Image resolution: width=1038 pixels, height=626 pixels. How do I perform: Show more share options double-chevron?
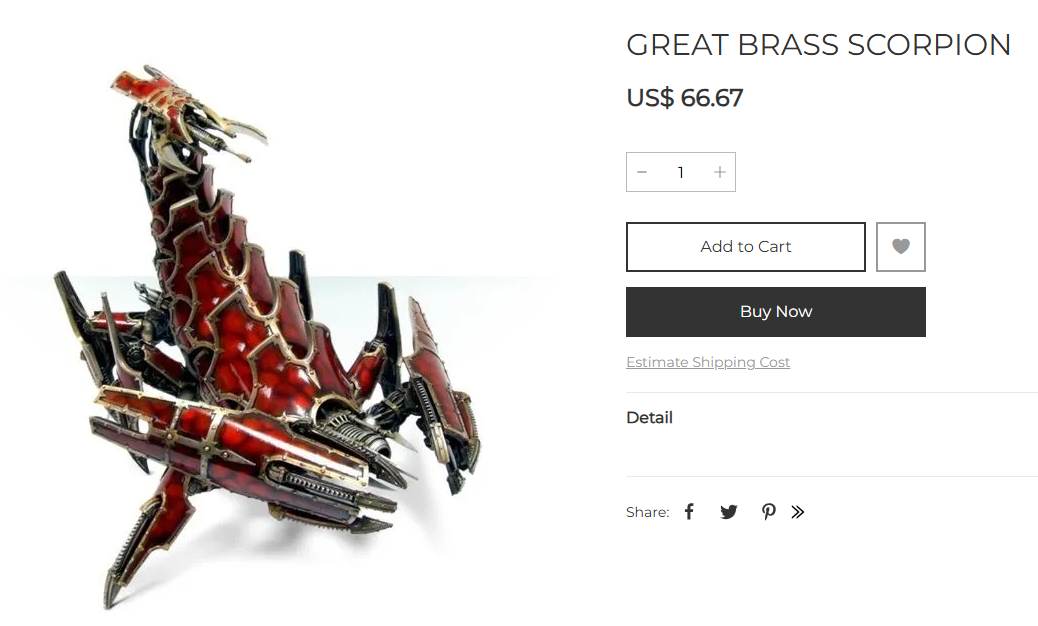click(x=798, y=512)
